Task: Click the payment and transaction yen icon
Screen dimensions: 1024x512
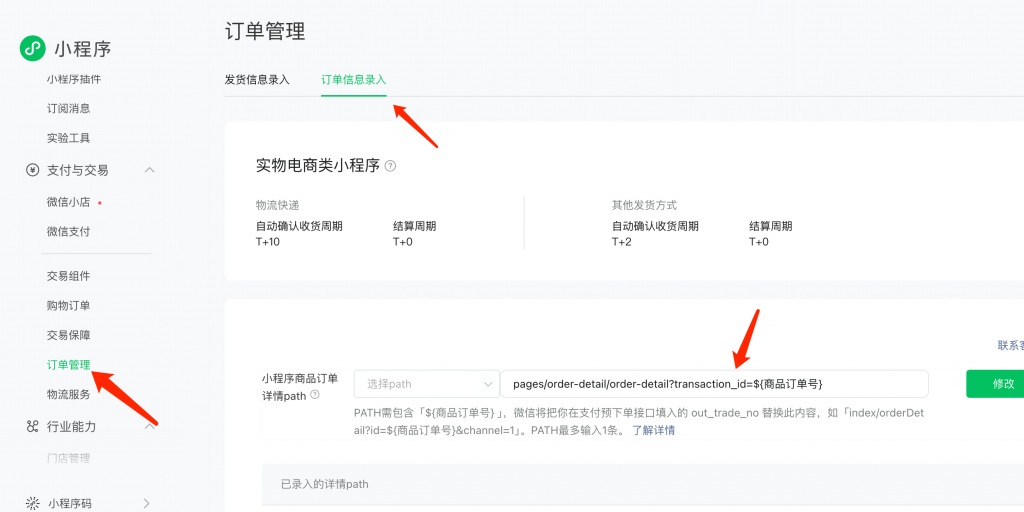Action: (32, 170)
